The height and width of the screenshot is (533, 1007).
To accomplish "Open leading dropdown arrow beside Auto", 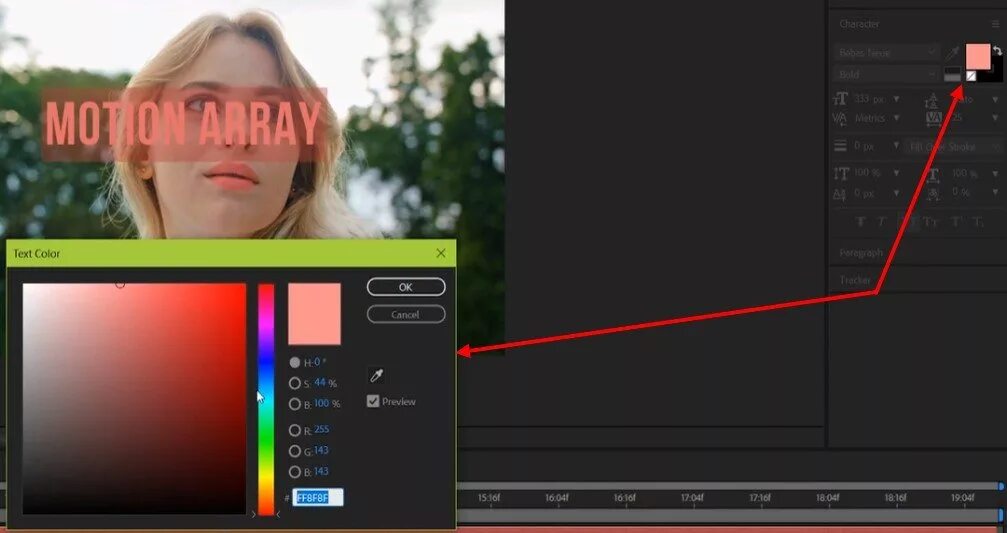I will click(995, 100).
